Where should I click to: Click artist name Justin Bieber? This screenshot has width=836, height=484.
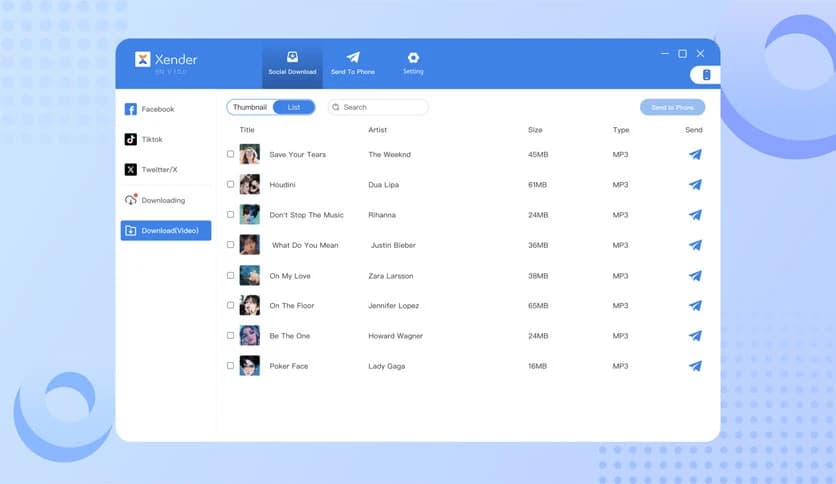pos(393,245)
